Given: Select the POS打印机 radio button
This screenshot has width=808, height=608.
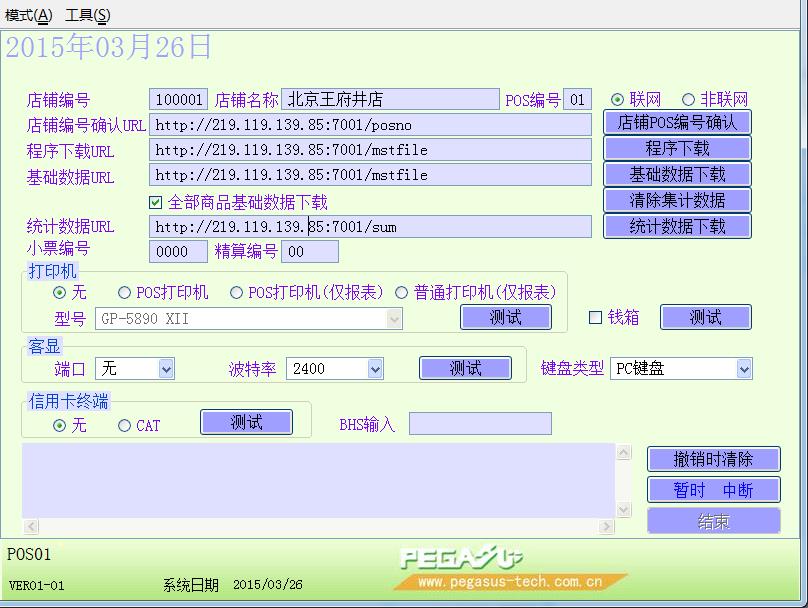Looking at the screenshot, I should click(125, 293).
